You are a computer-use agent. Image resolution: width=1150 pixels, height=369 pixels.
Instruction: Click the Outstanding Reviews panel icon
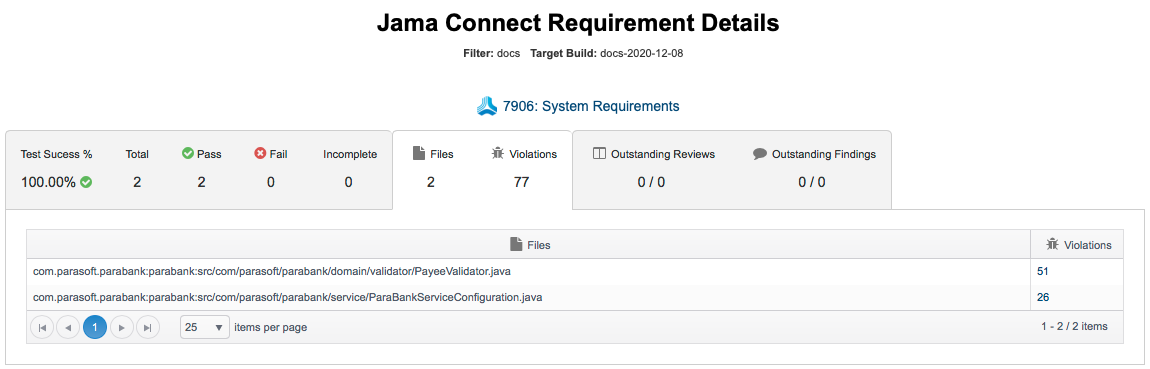pos(598,154)
